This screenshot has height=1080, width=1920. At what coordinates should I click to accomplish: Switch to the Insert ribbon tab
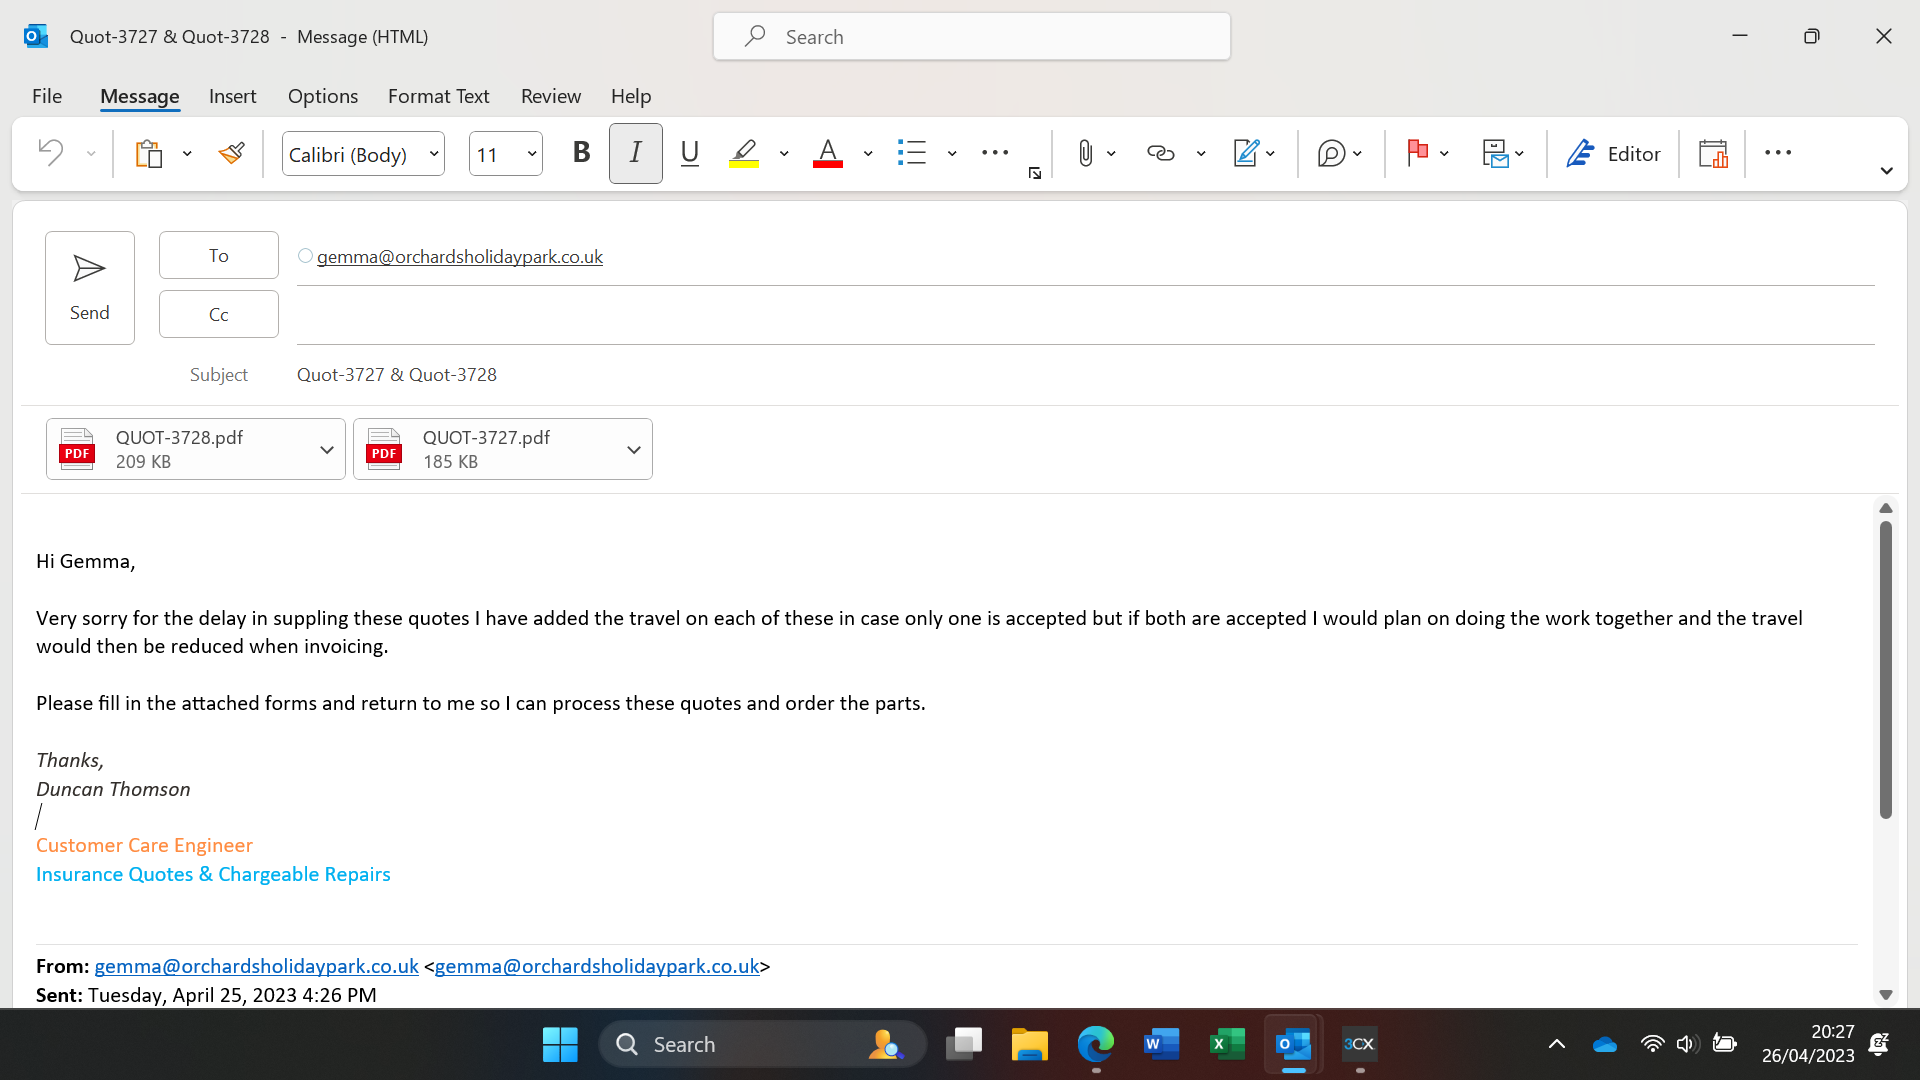coord(232,96)
